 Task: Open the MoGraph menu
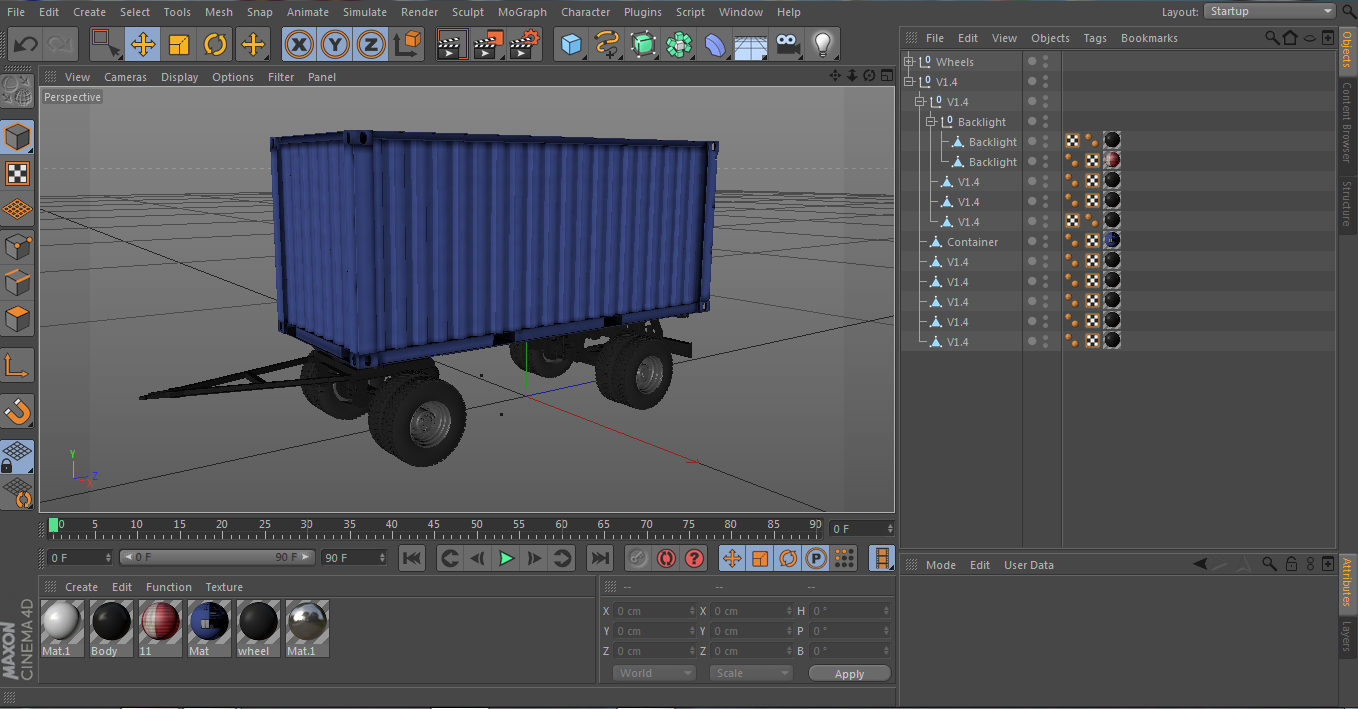(522, 12)
